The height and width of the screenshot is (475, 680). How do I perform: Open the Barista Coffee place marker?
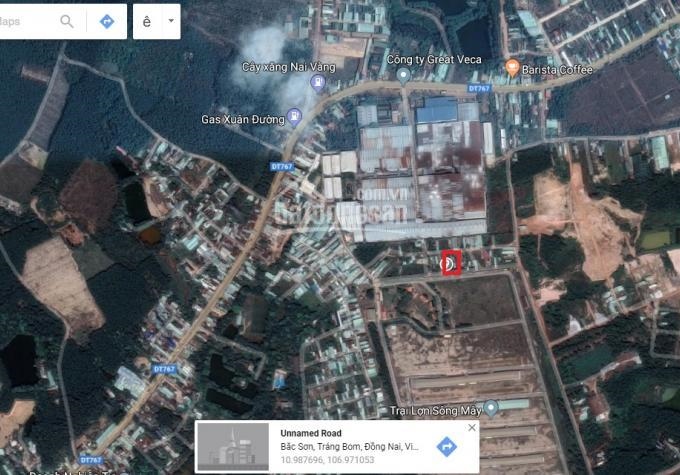point(512,68)
